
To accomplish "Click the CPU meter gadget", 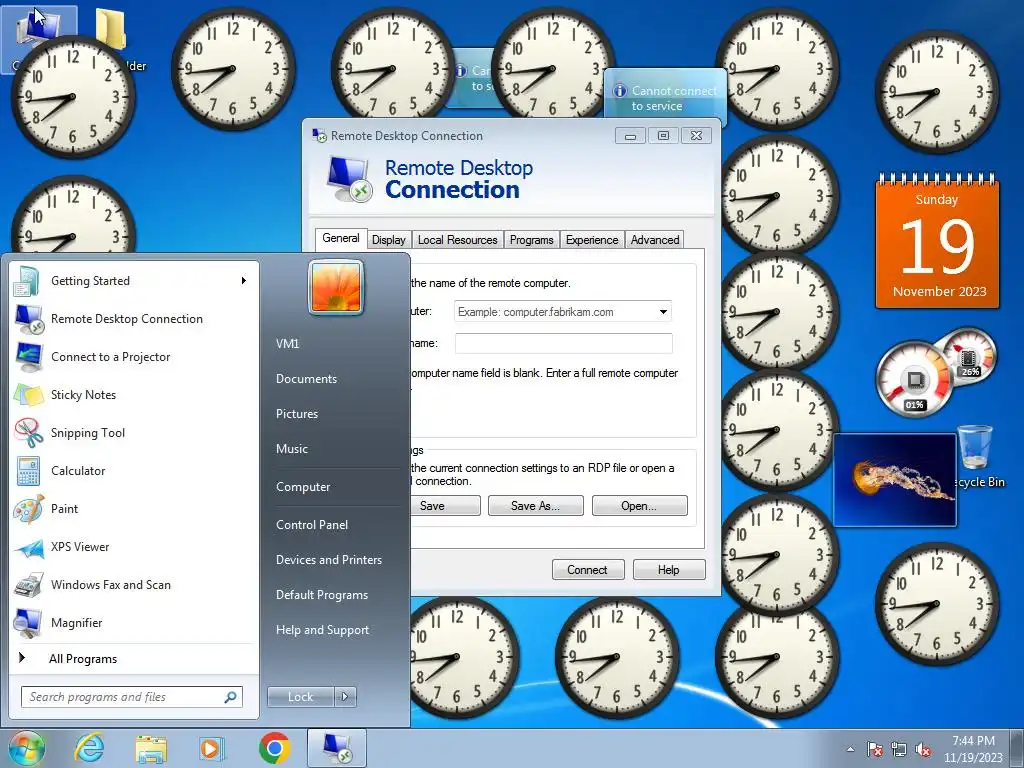I will click(x=914, y=381).
